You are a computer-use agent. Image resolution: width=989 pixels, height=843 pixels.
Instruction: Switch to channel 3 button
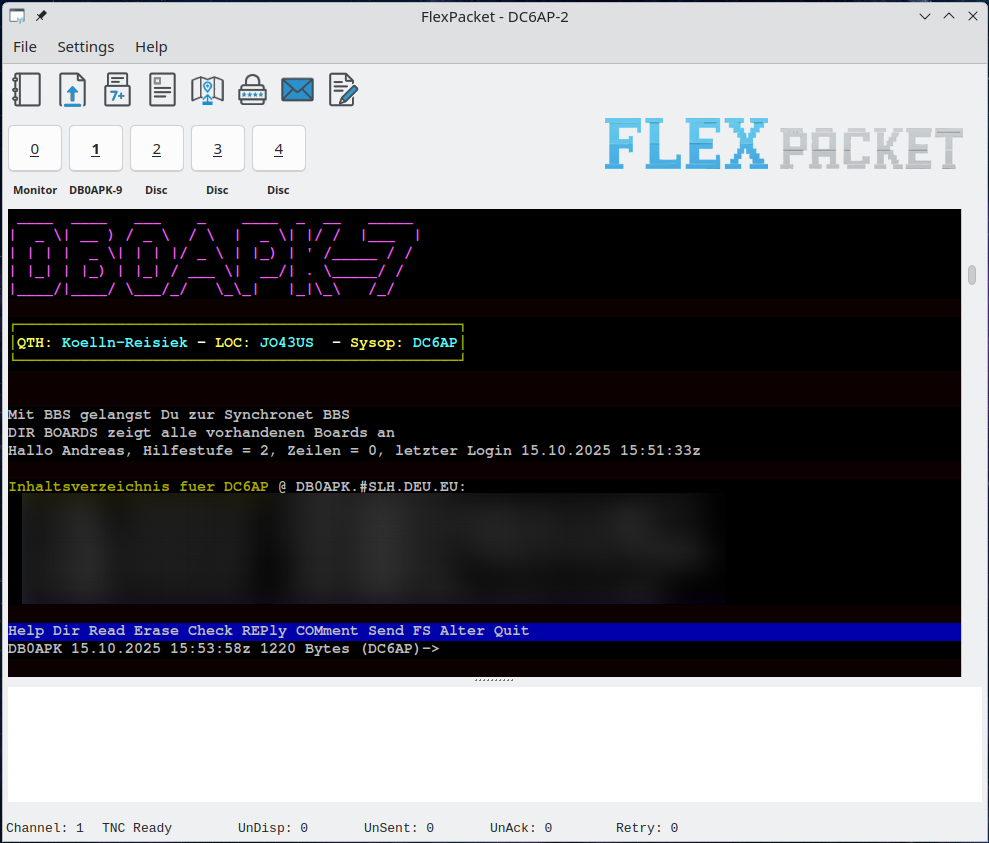(x=218, y=149)
